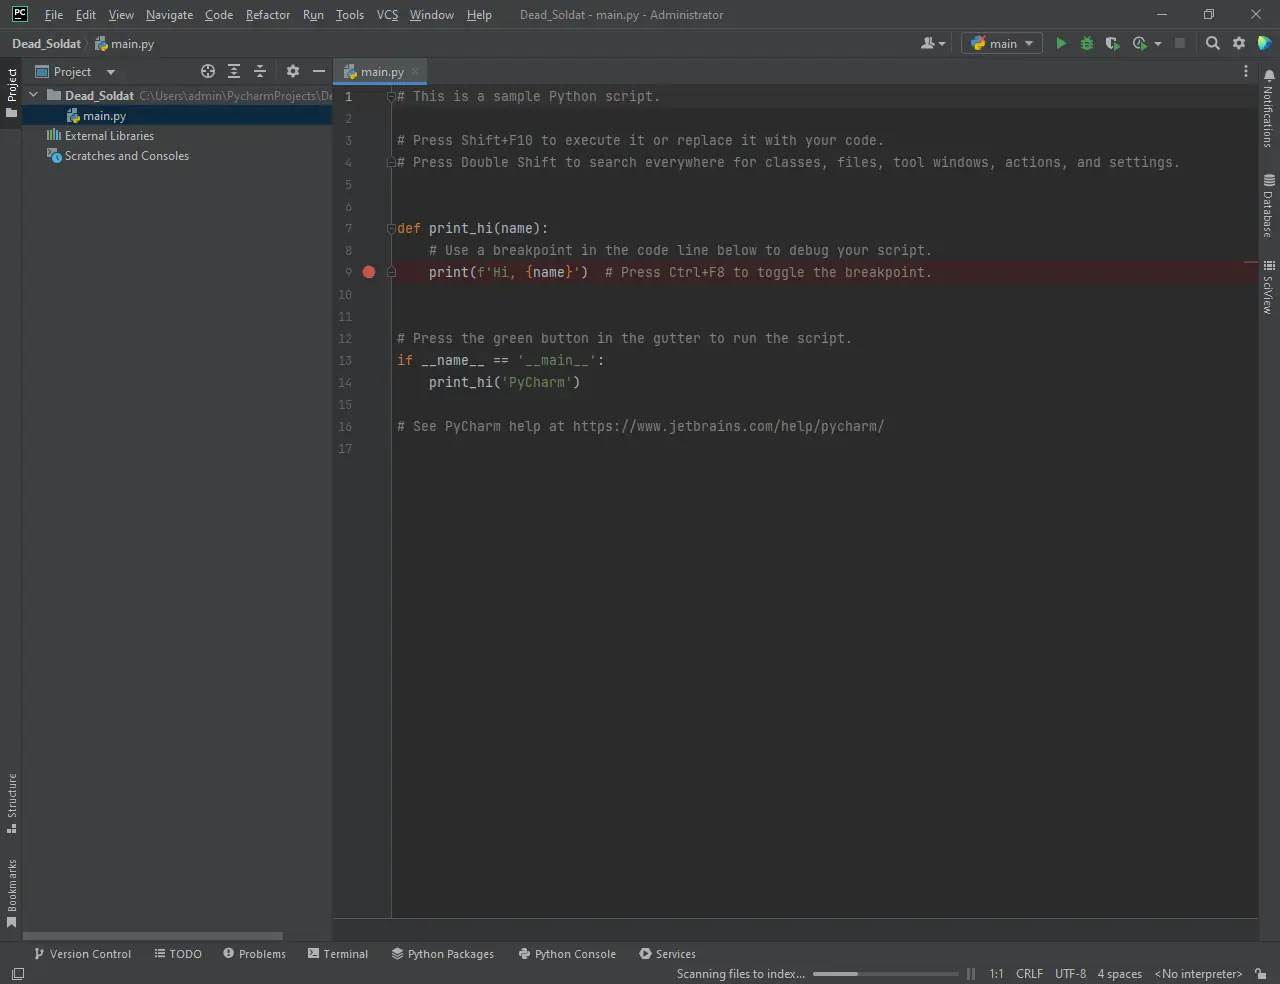Select Opened File target icon
The width and height of the screenshot is (1280, 984).
(x=208, y=71)
